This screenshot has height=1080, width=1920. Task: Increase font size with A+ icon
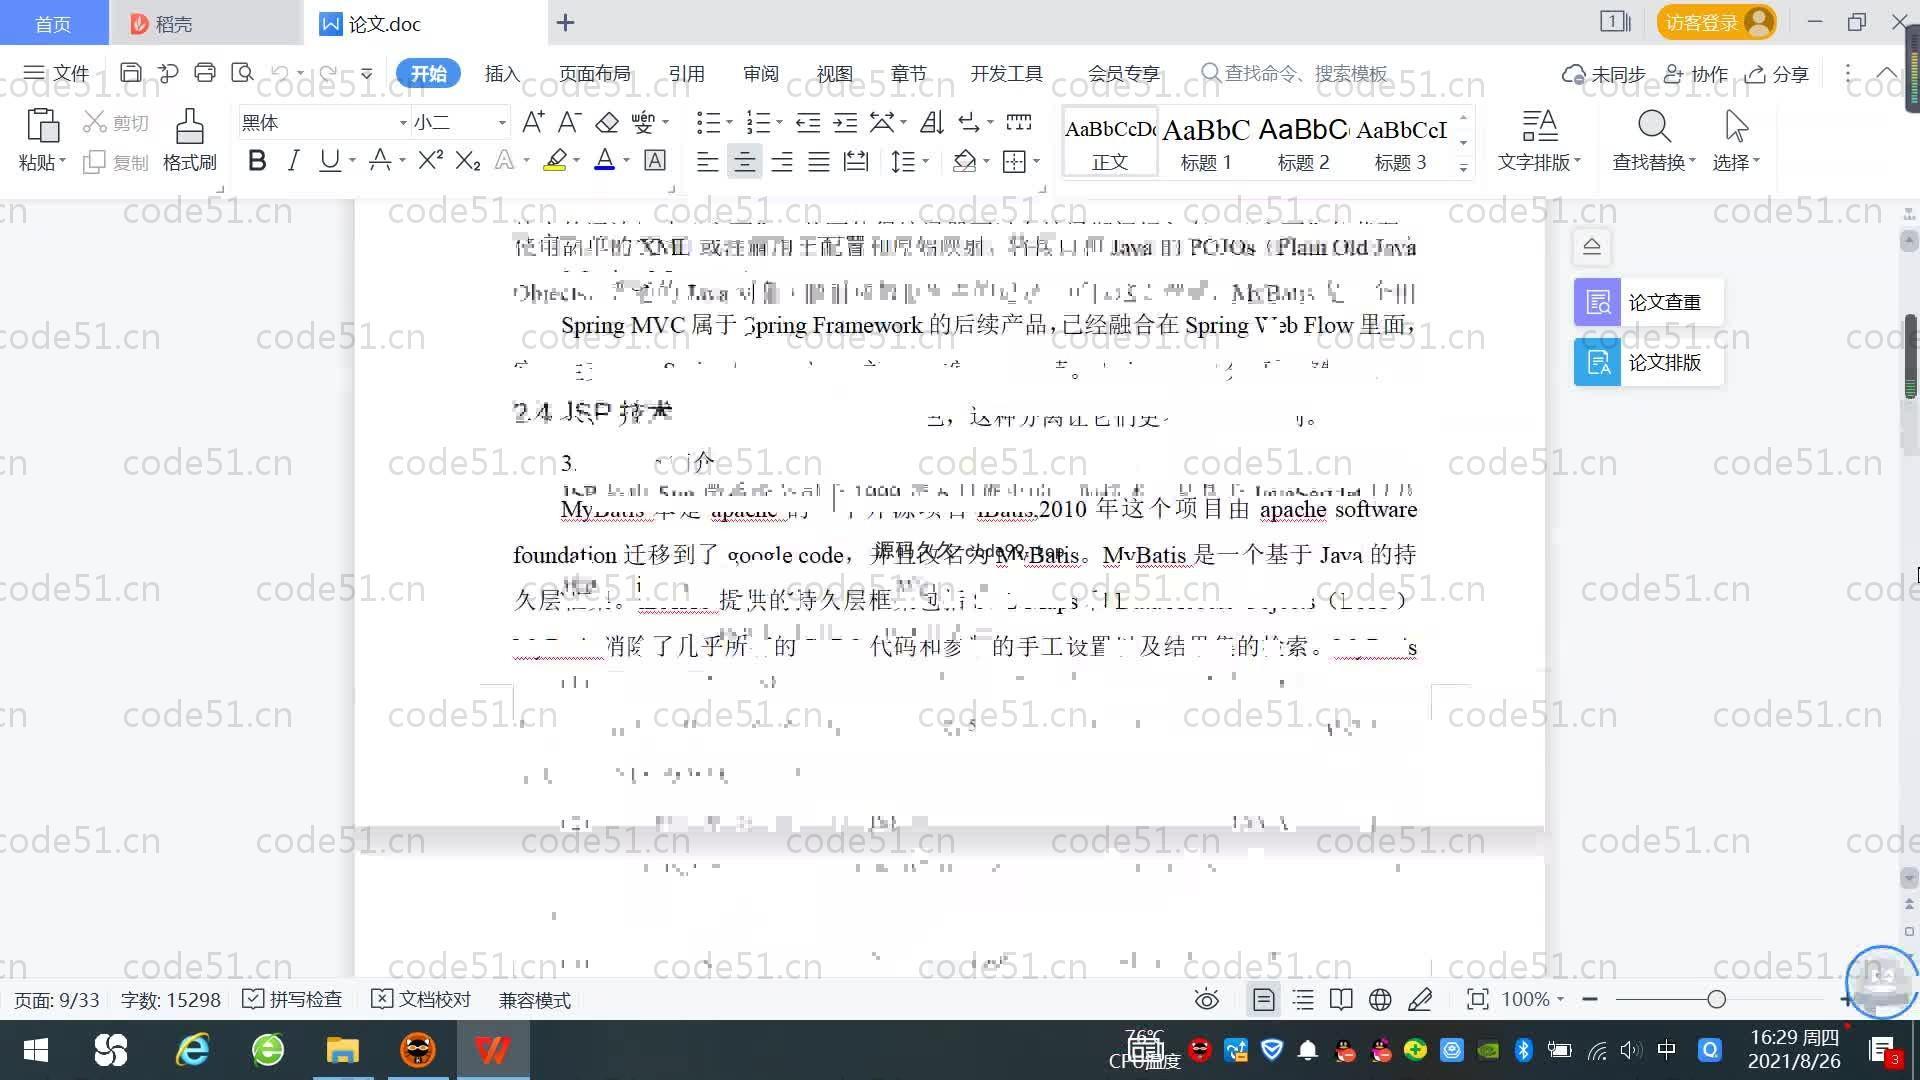[x=533, y=122]
